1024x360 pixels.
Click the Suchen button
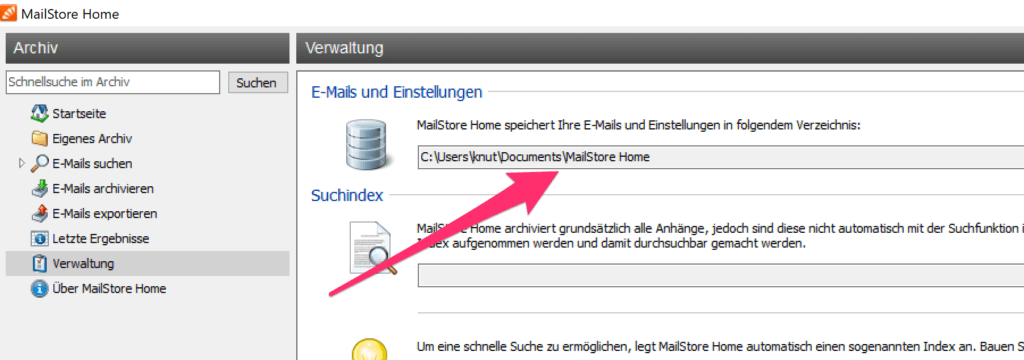pos(258,82)
